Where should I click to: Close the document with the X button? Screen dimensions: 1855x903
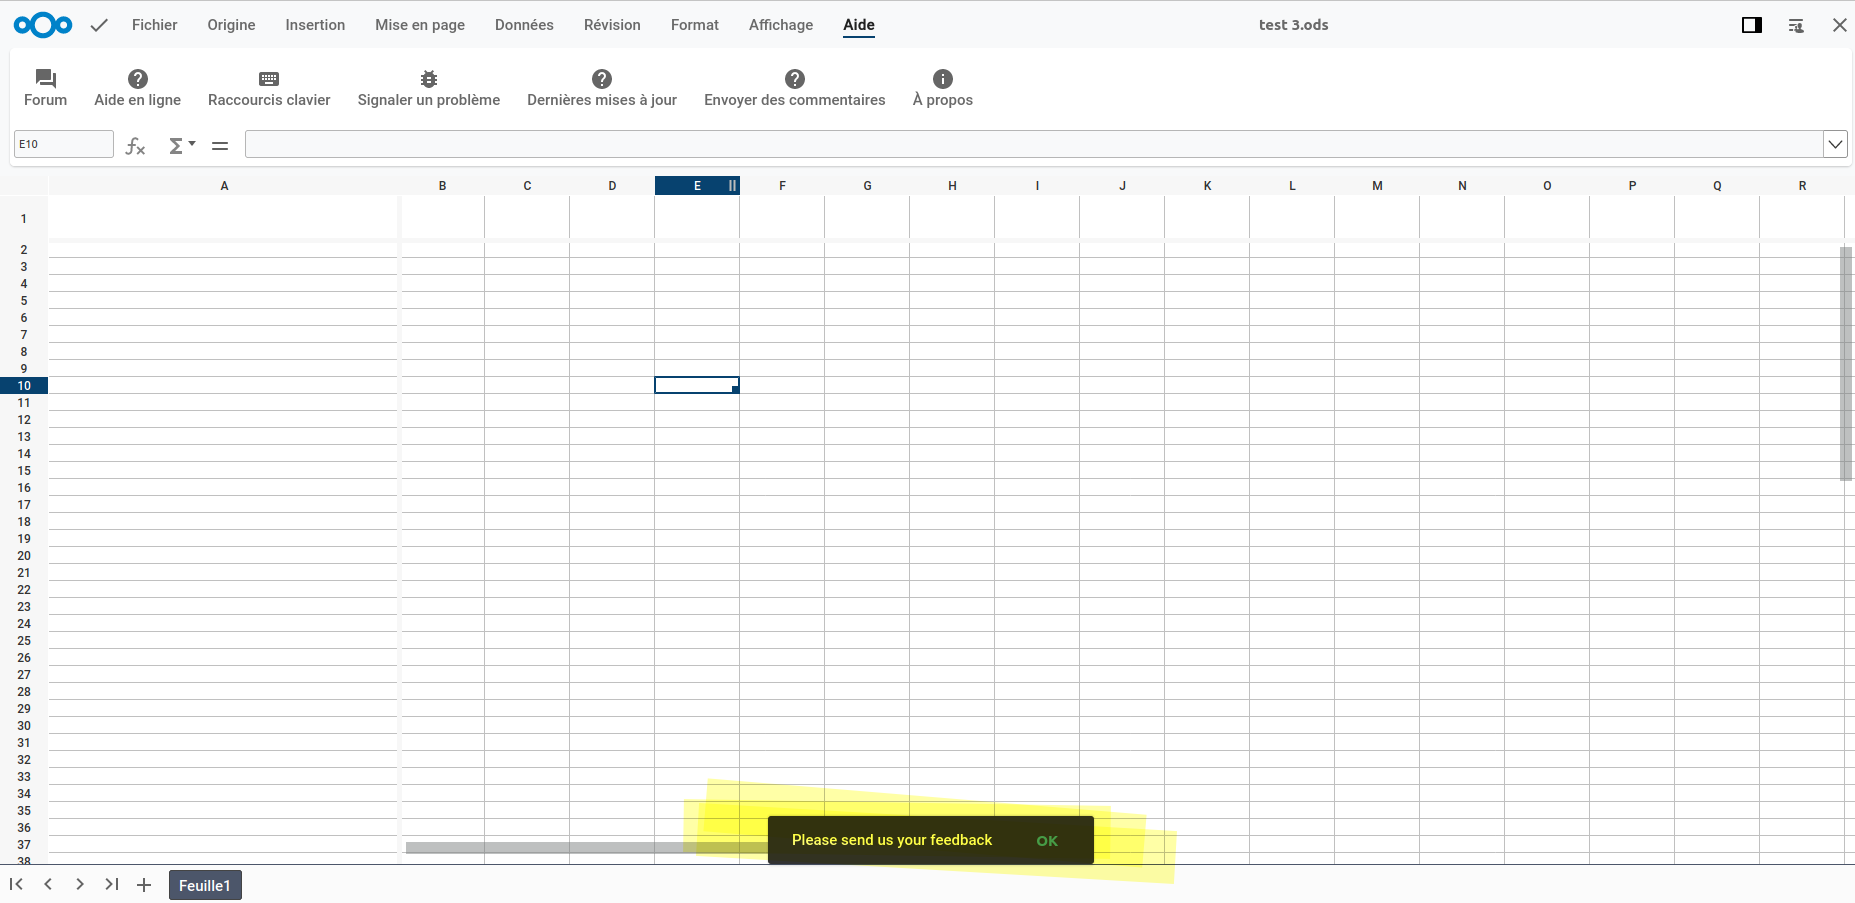point(1840,25)
